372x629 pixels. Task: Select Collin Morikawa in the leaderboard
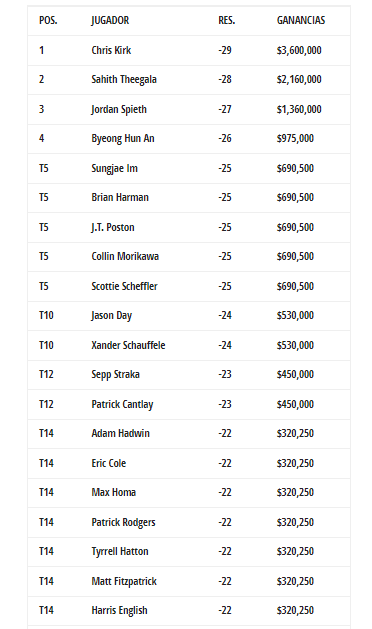point(125,256)
